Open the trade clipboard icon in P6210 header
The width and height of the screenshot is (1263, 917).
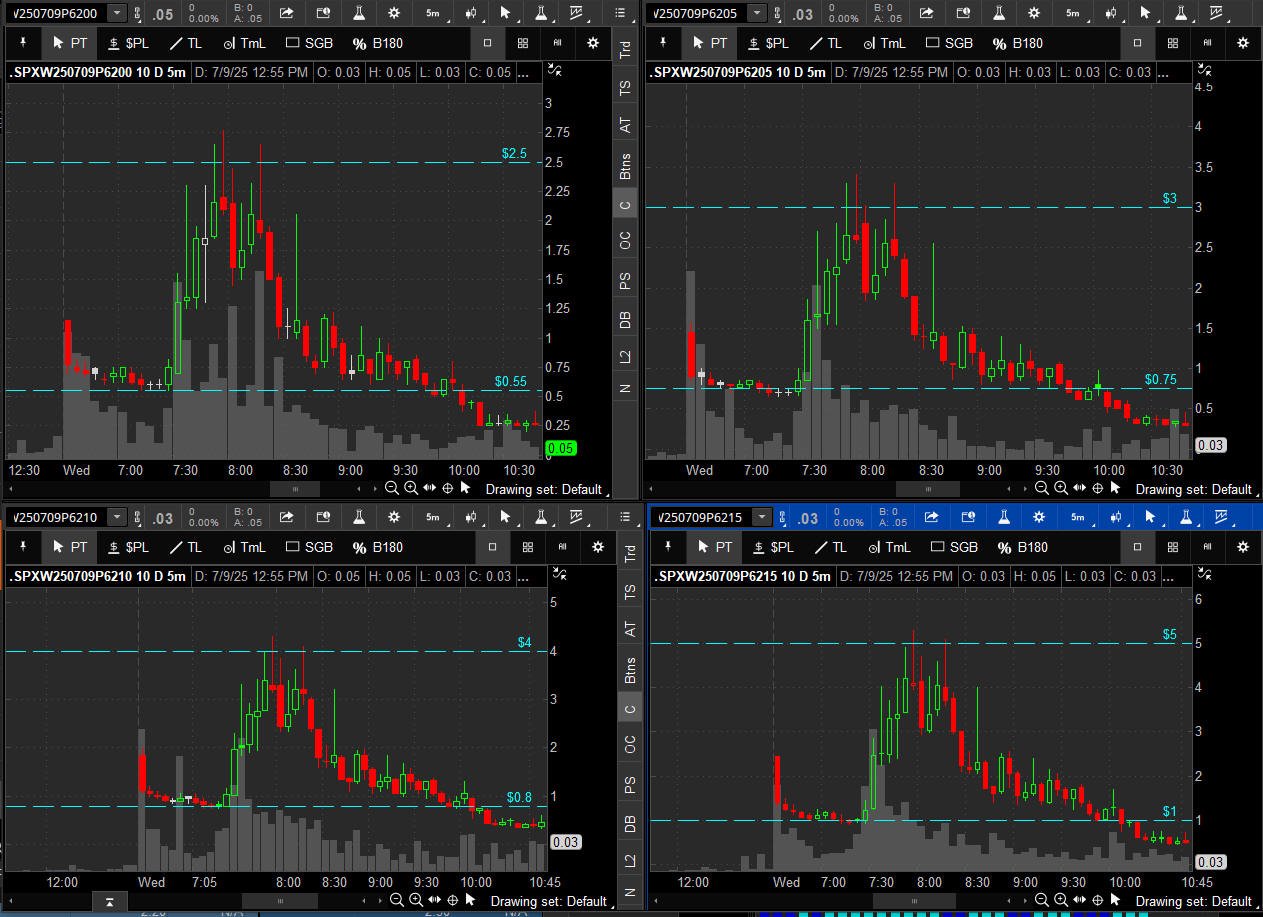pyautogui.click(x=323, y=517)
